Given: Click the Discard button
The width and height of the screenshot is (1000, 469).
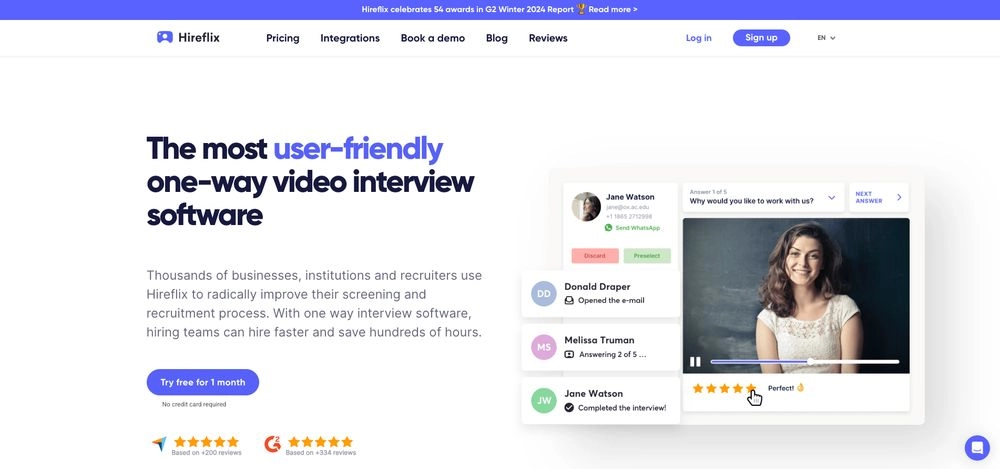Looking at the screenshot, I should [595, 256].
